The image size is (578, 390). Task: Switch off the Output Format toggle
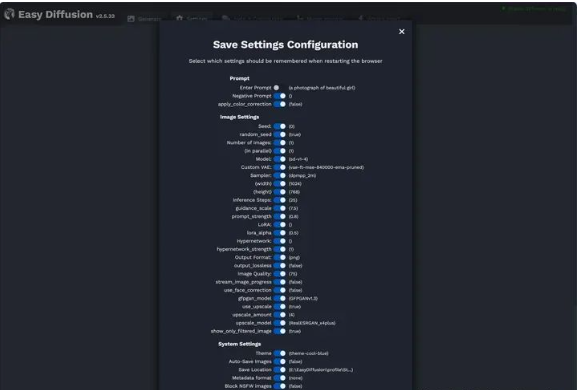pyautogui.click(x=279, y=257)
